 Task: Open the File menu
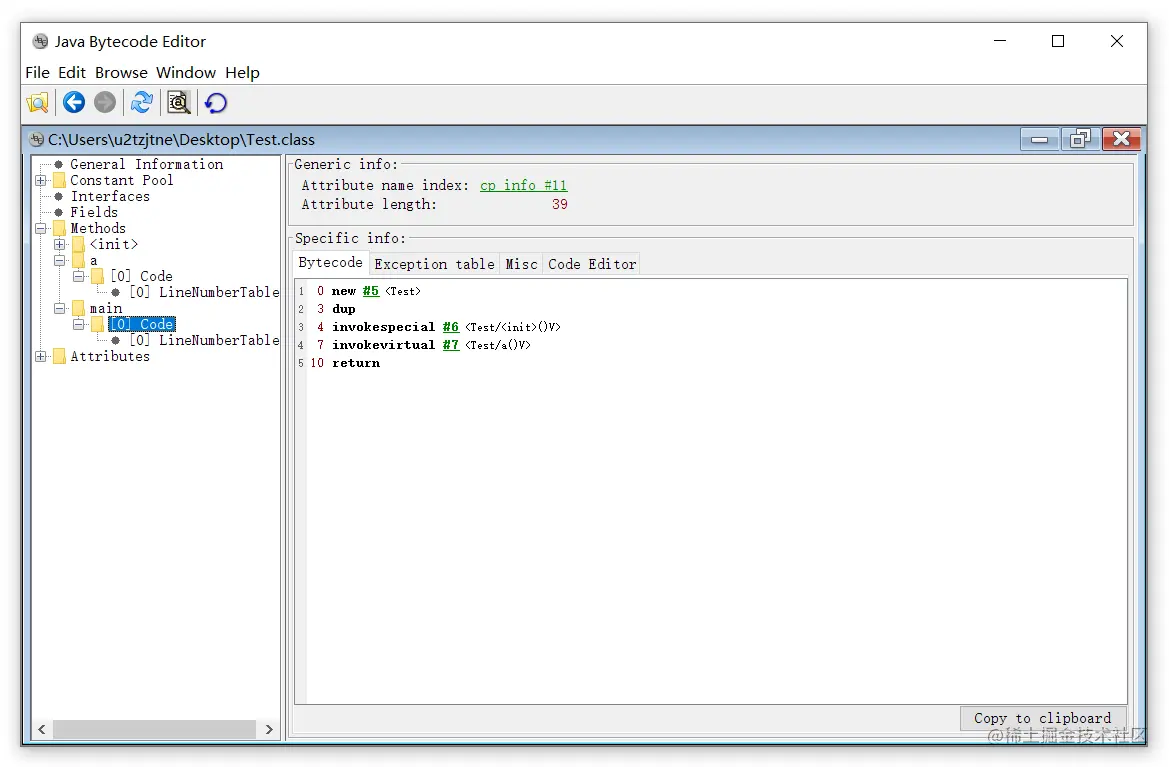point(37,72)
